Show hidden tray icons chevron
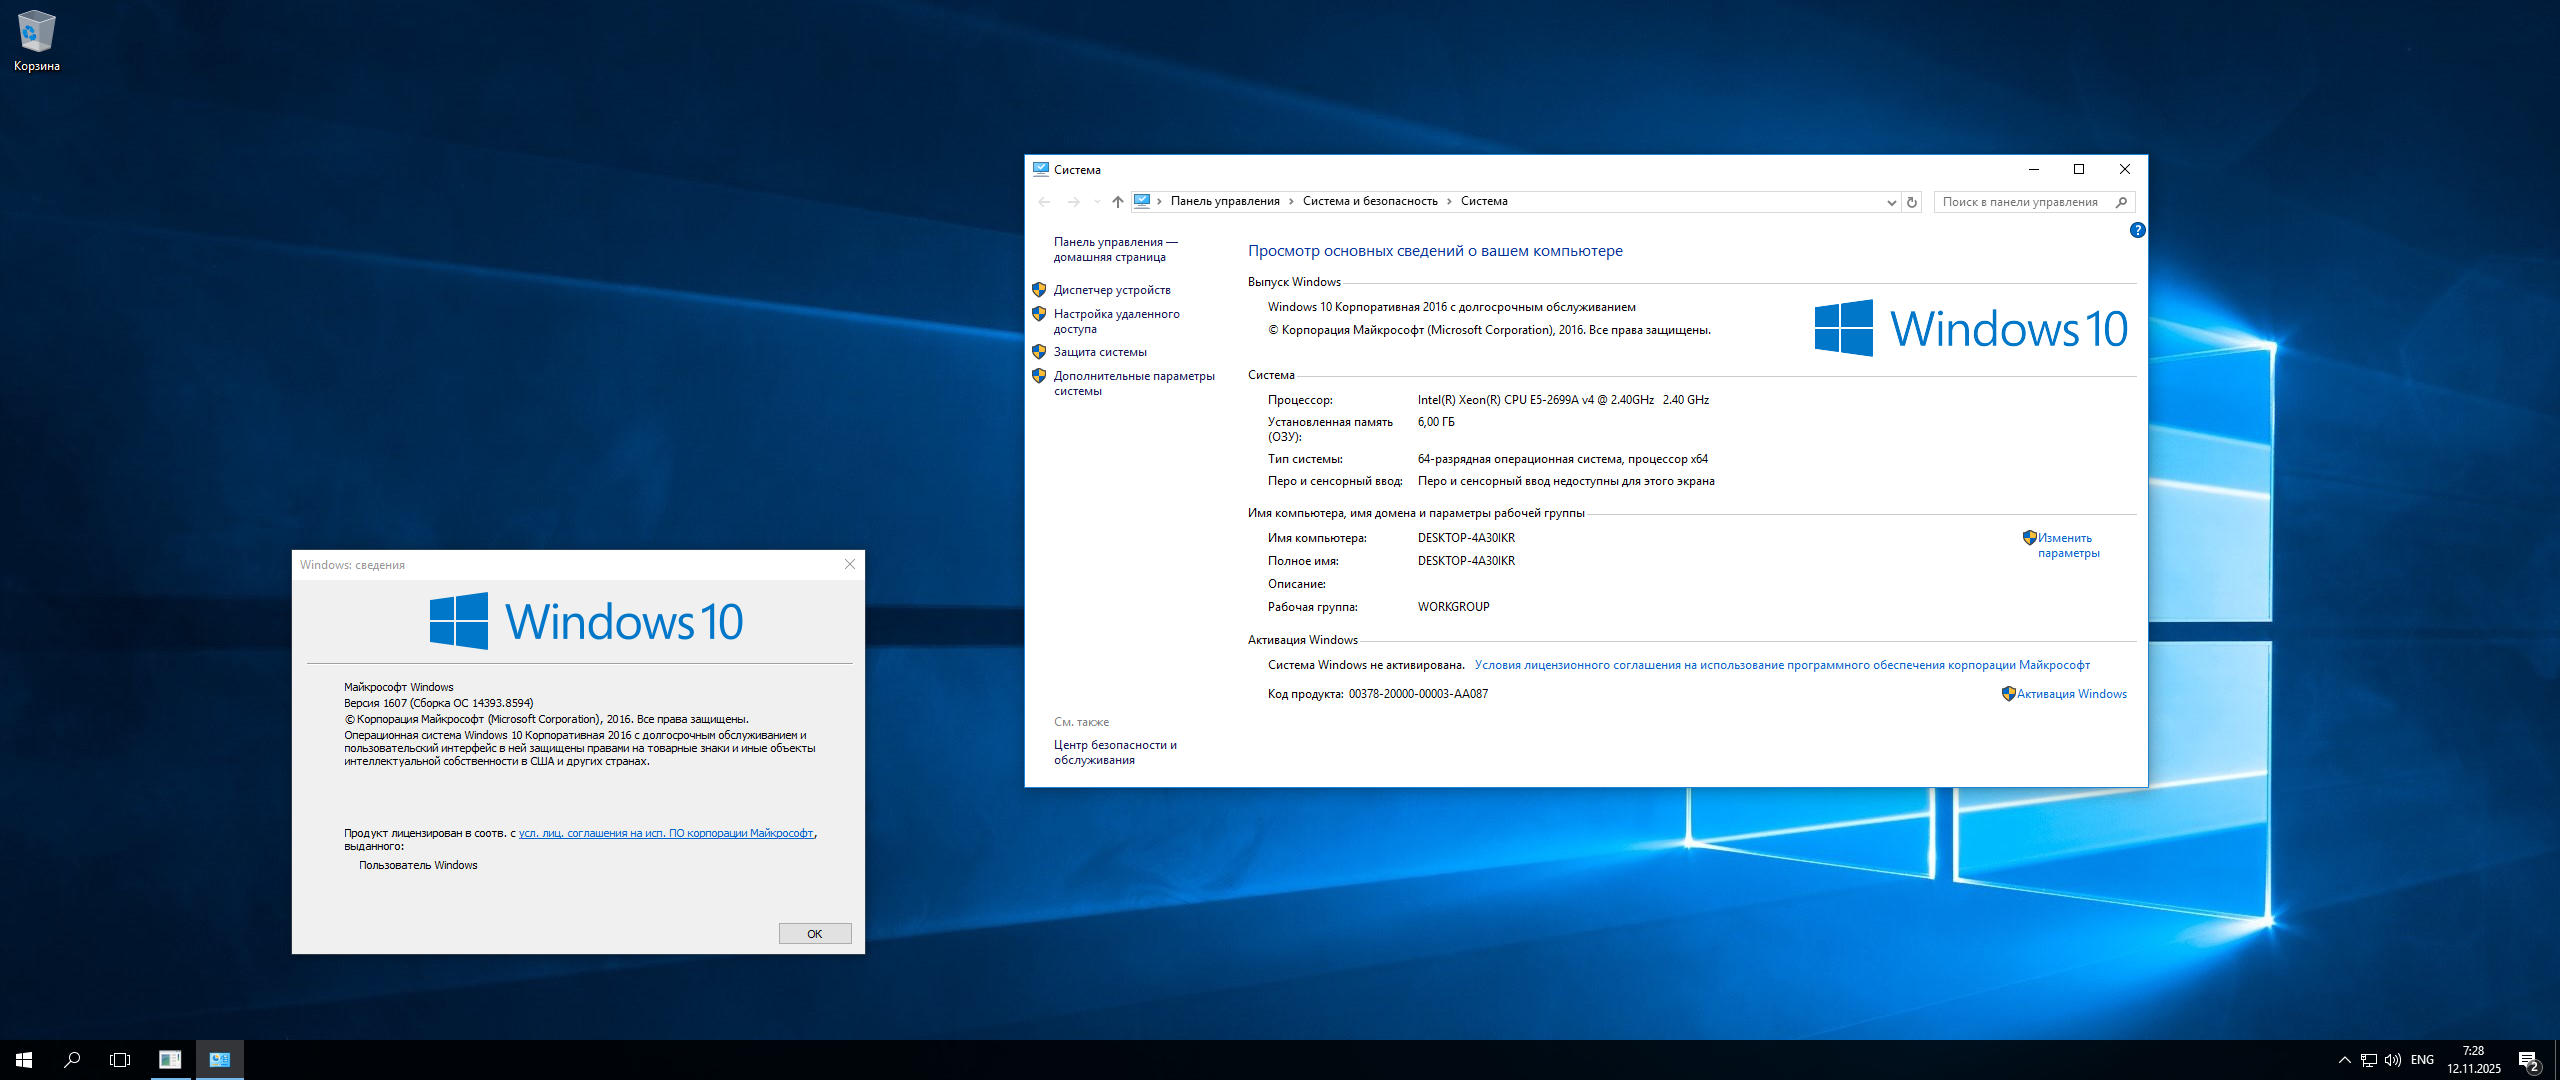The image size is (2560, 1080). pos(2344,1060)
